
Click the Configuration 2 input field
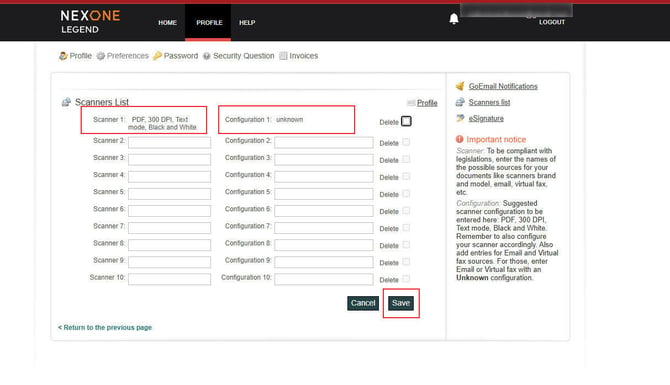coord(323,142)
